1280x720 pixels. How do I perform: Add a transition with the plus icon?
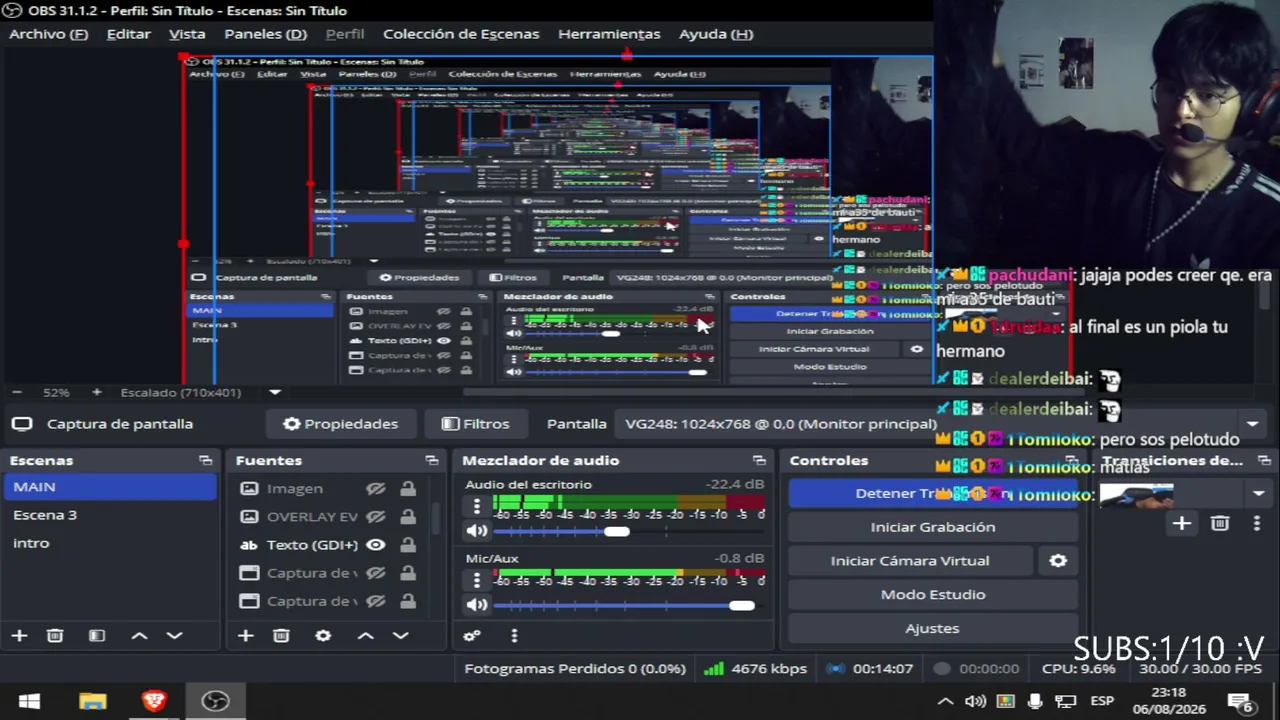click(1182, 523)
